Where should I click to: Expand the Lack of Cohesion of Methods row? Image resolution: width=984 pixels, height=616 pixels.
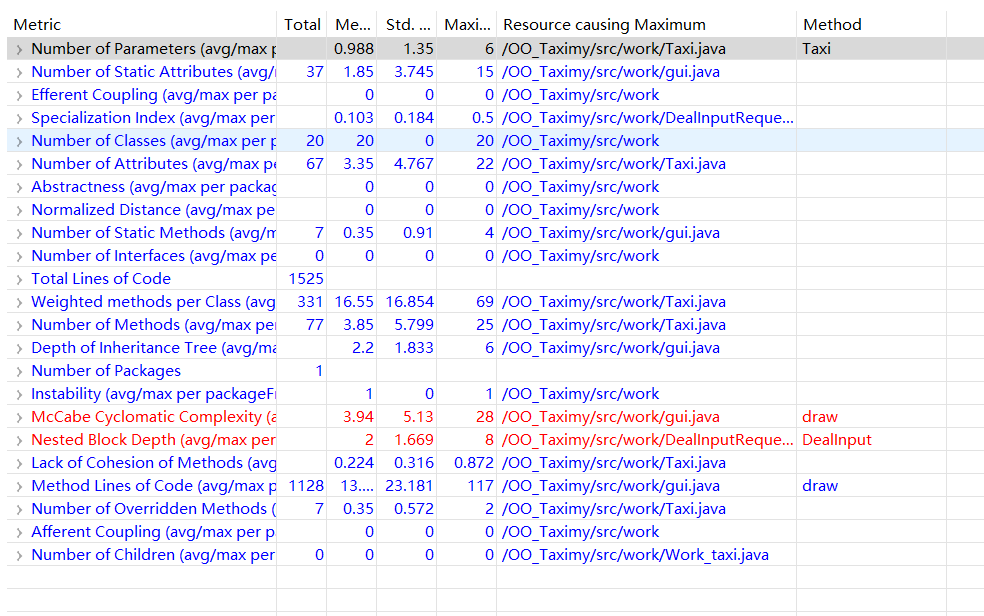19,463
